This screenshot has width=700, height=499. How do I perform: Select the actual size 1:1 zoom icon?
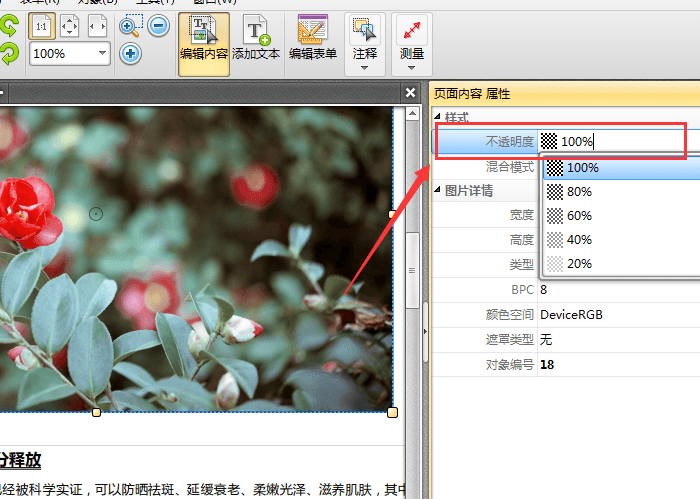[x=42, y=26]
